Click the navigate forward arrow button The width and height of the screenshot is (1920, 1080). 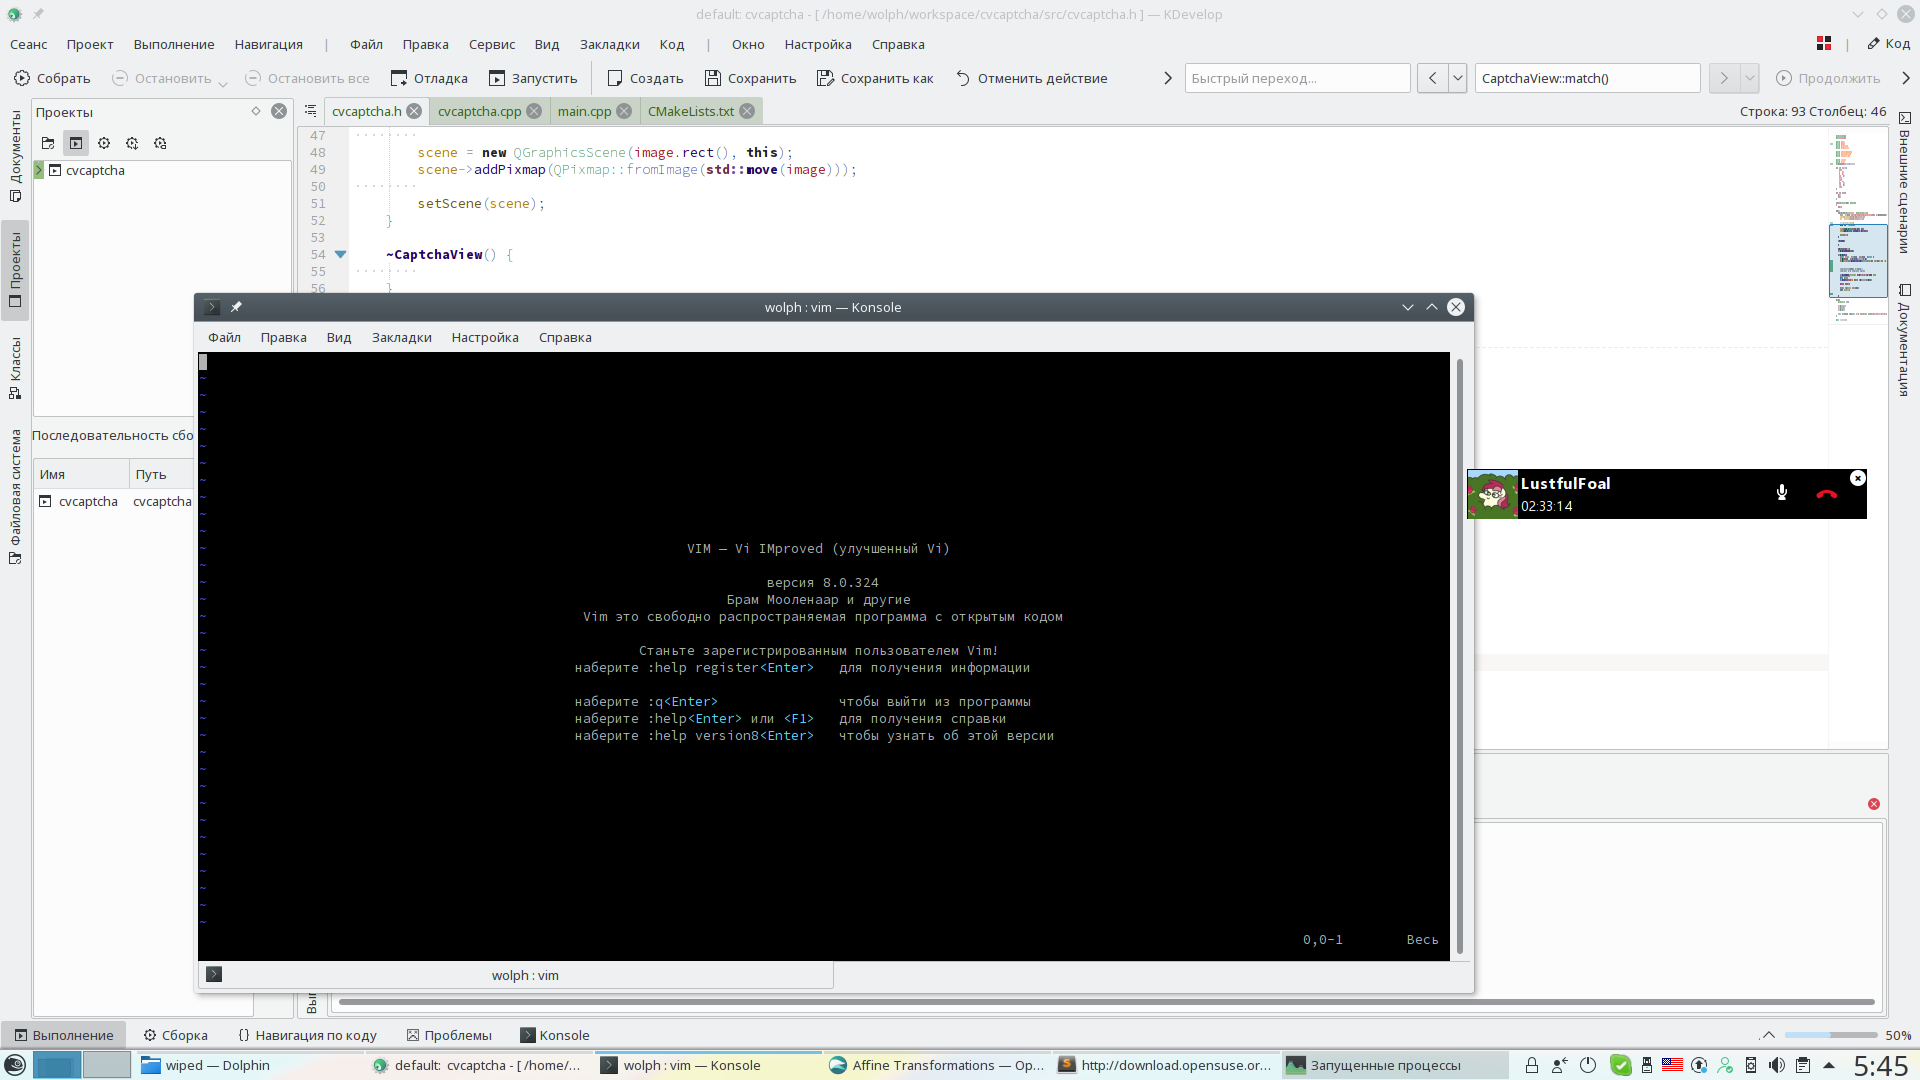pyautogui.click(x=1724, y=78)
